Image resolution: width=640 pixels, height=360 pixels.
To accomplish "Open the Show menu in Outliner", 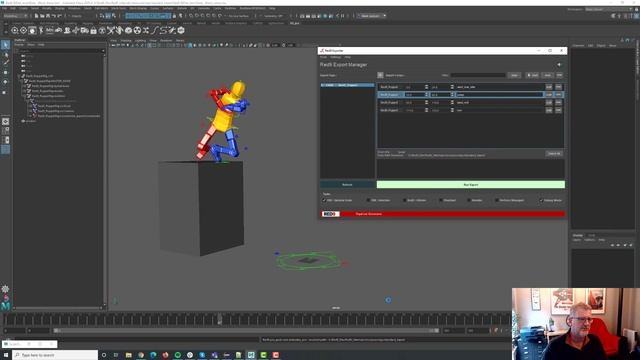I will (x=31, y=45).
